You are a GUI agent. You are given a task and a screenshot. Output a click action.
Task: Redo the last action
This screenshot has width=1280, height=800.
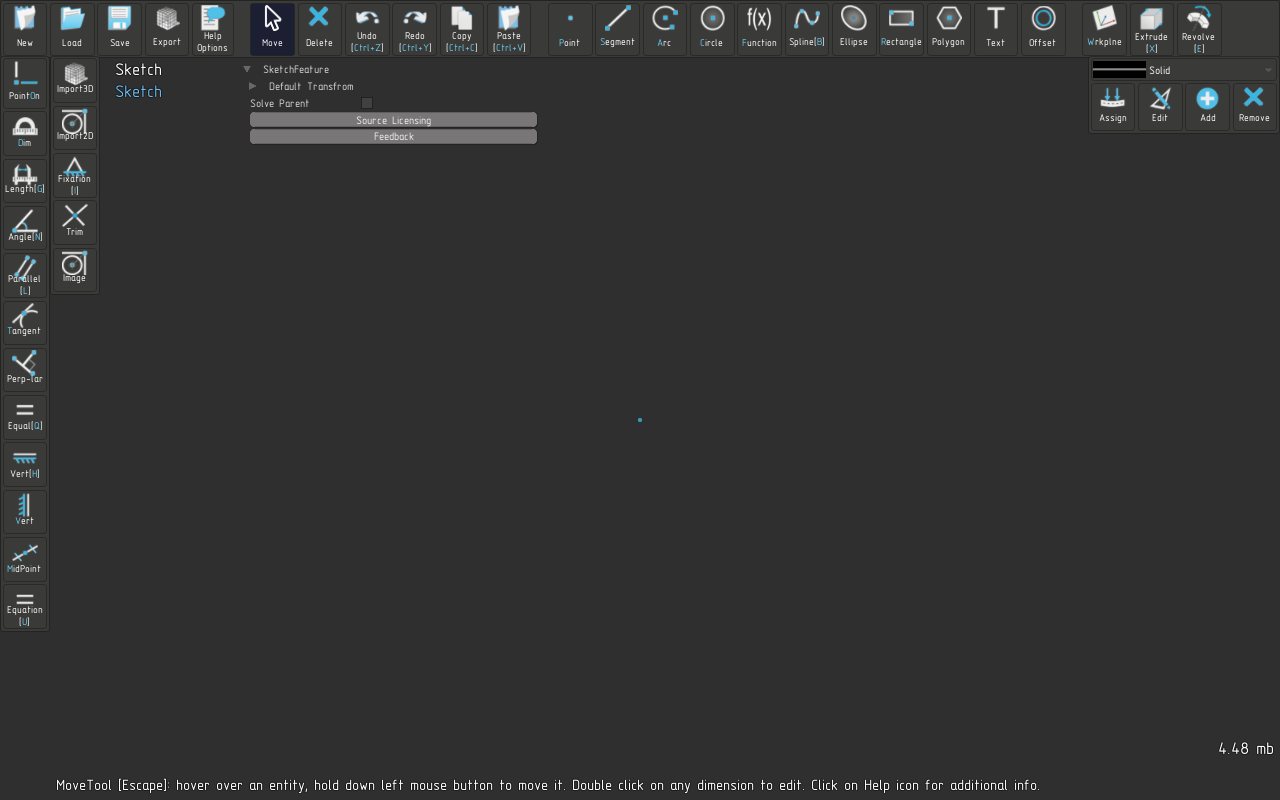414,28
